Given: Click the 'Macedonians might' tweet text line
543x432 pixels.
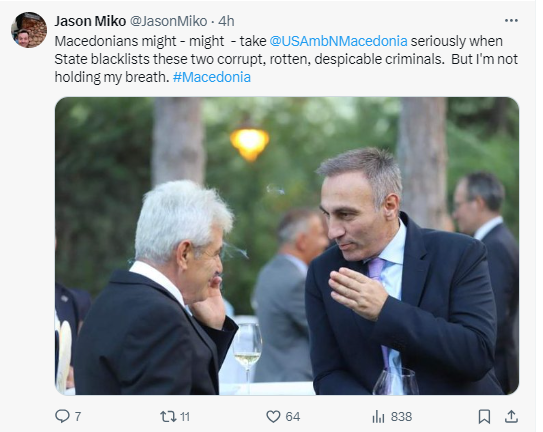Looking at the screenshot, I should pos(115,41).
